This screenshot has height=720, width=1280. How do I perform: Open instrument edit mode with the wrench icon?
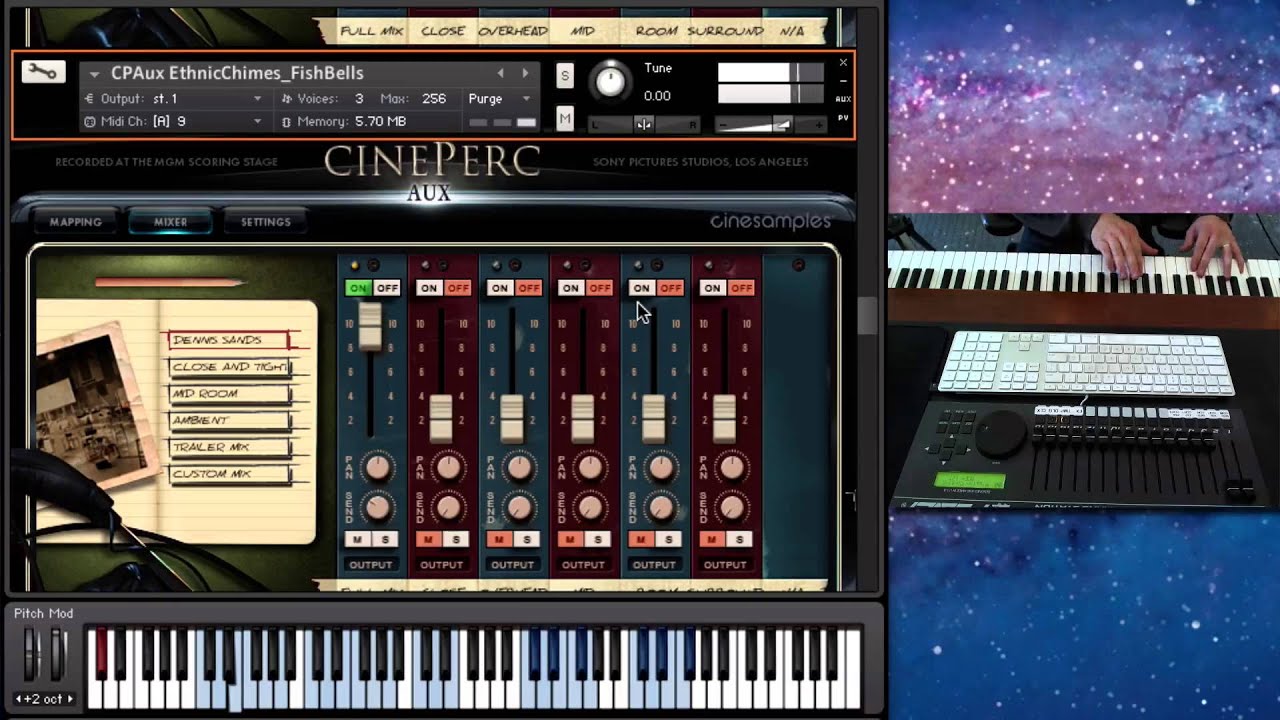(43, 72)
